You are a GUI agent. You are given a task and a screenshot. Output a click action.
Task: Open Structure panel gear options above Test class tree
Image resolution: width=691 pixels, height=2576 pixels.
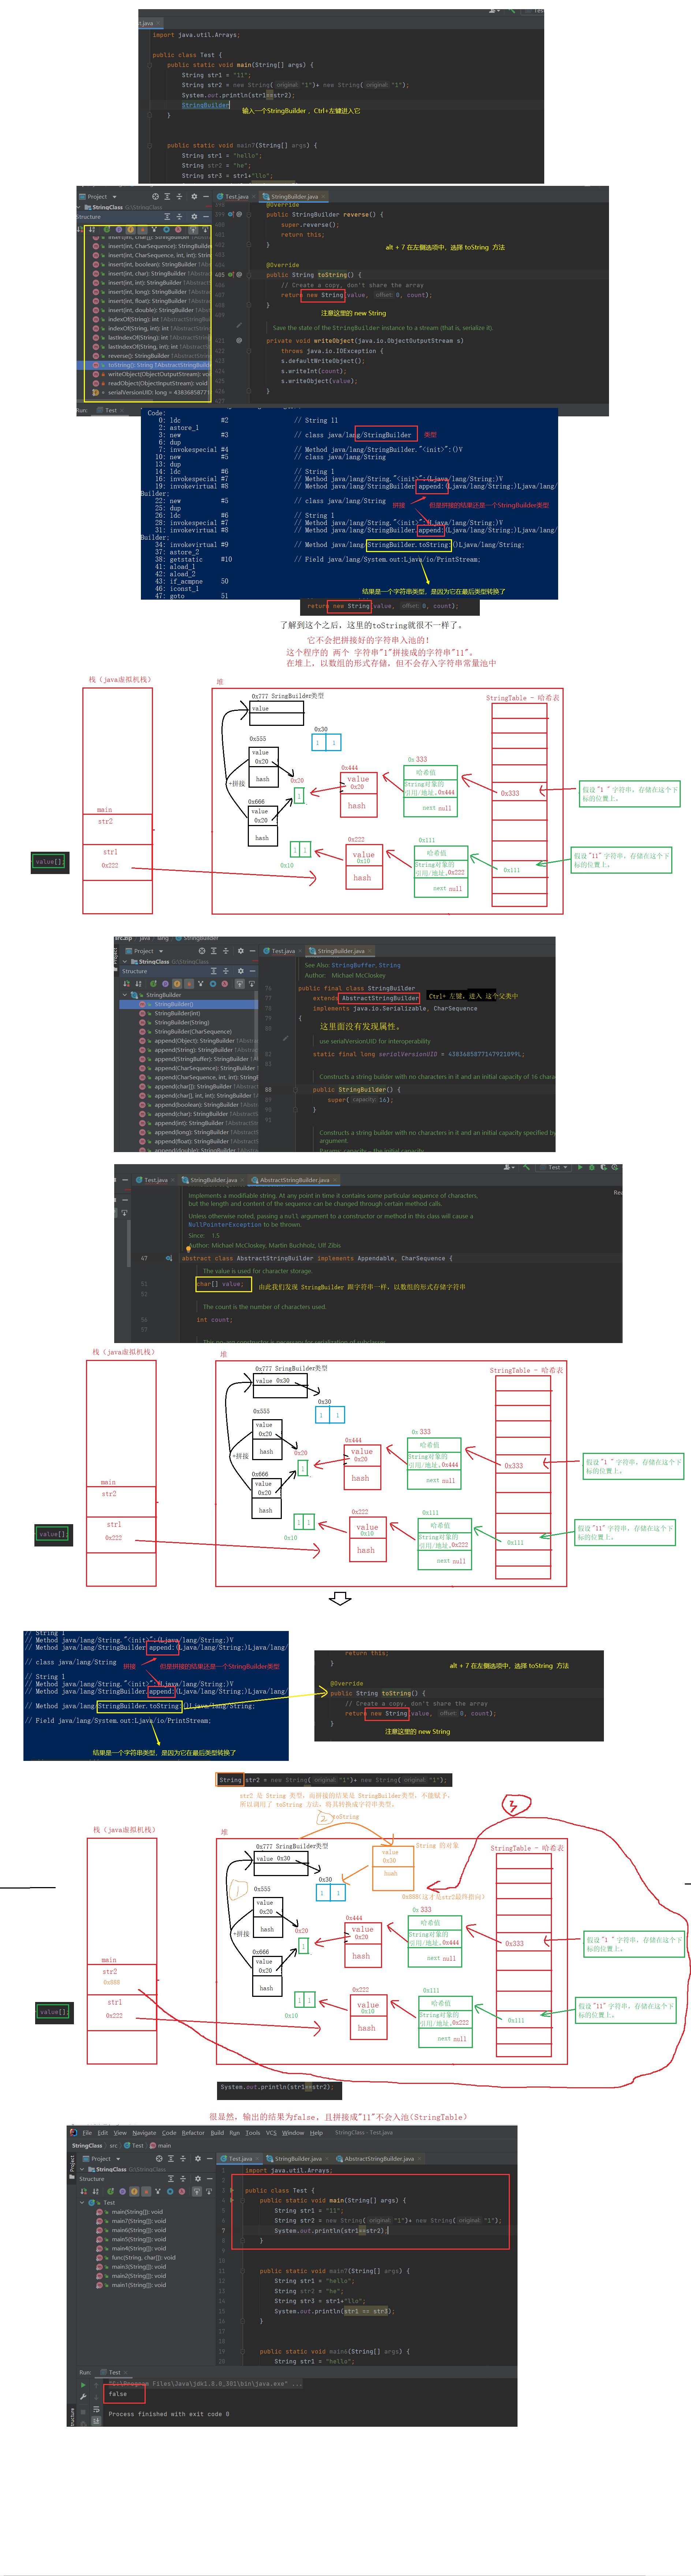(x=198, y=2179)
